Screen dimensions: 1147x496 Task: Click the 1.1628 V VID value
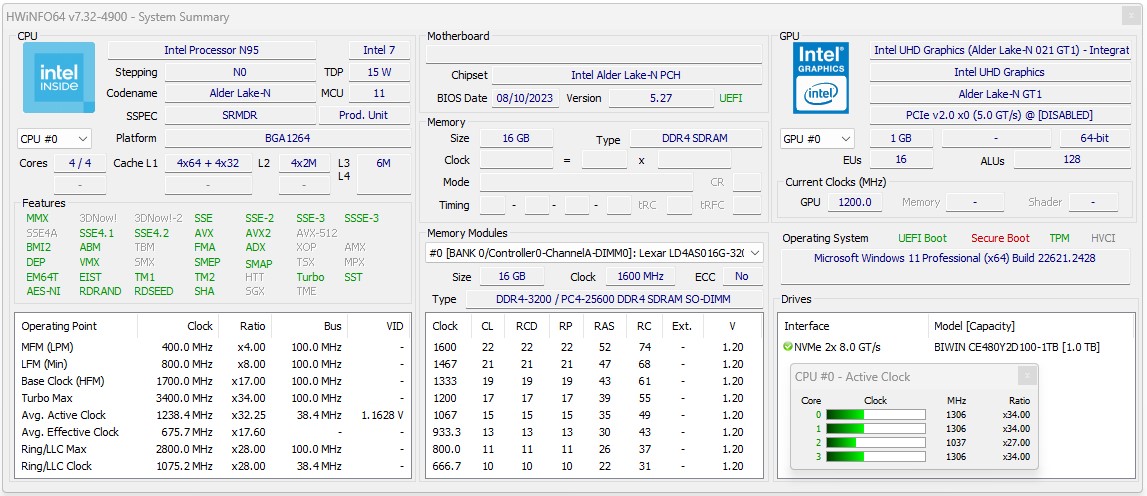click(383, 416)
